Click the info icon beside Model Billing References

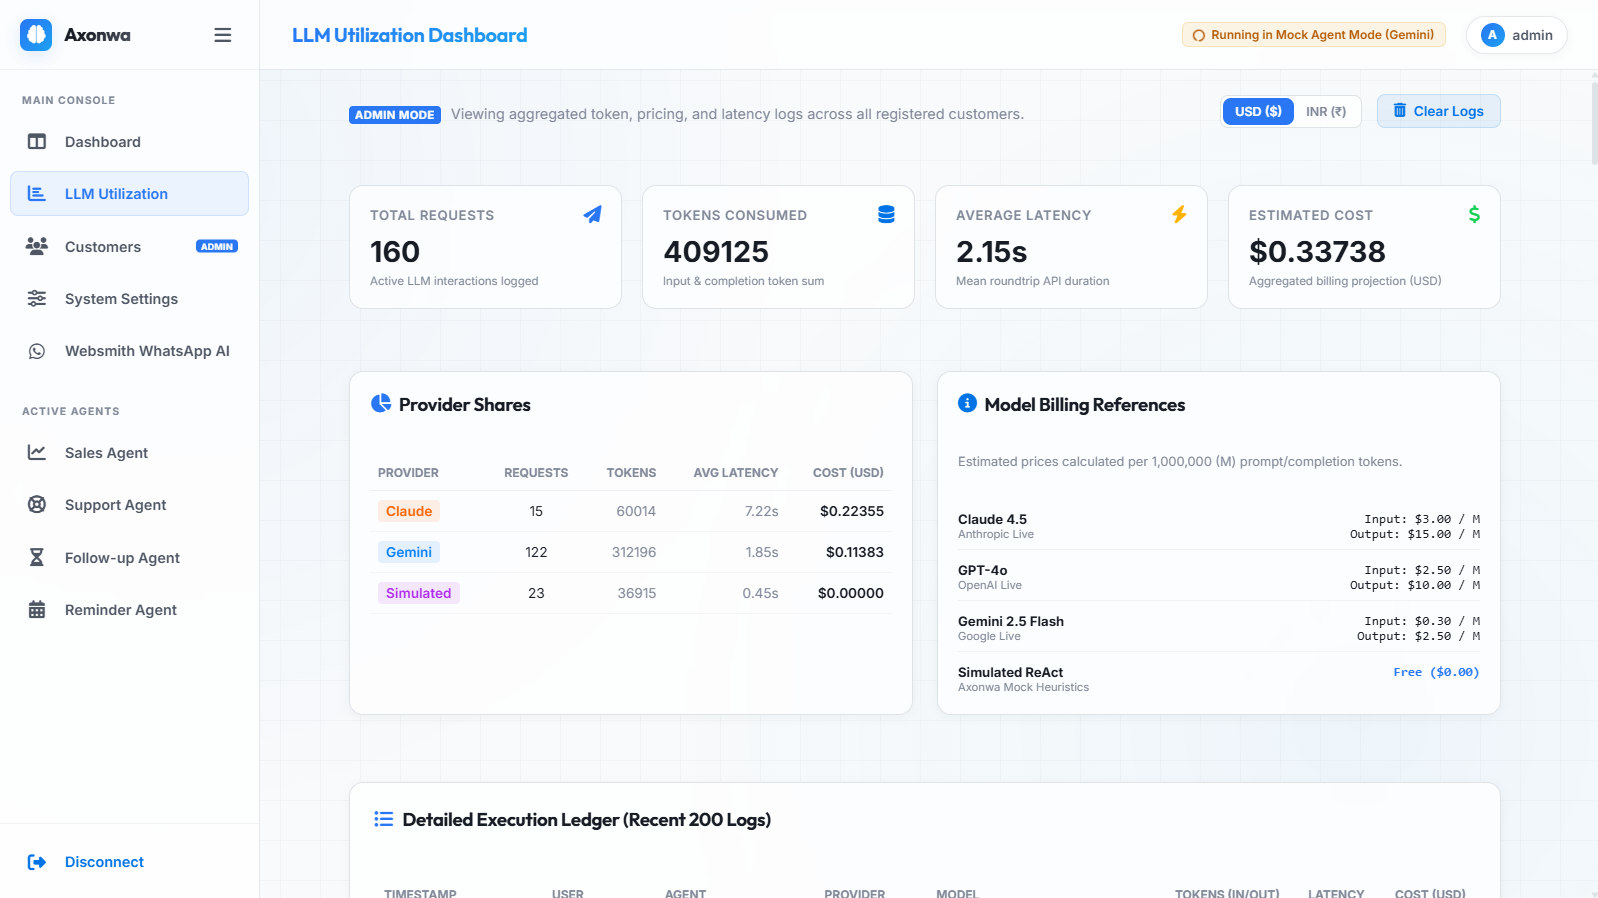click(x=967, y=403)
